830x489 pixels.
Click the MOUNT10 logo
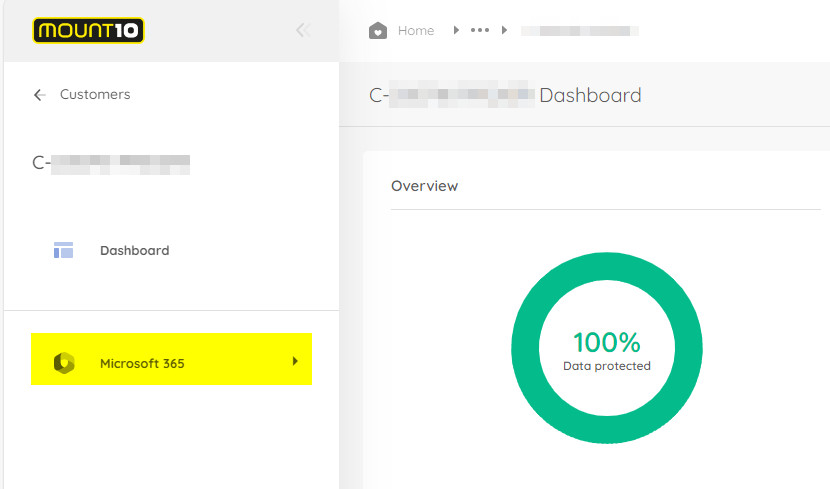(88, 31)
